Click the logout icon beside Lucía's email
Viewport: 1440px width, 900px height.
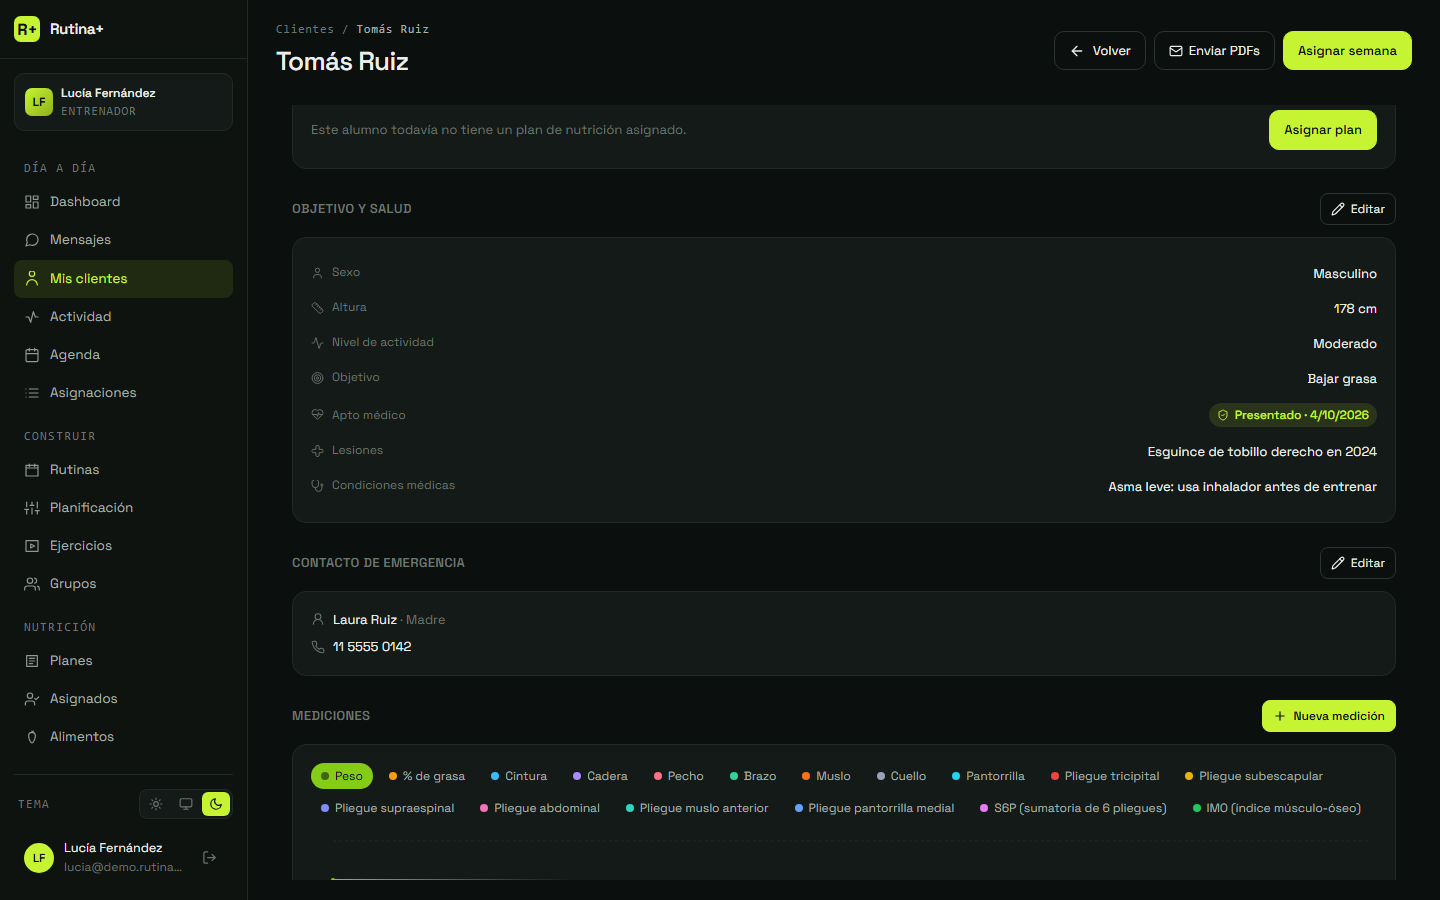click(x=210, y=857)
